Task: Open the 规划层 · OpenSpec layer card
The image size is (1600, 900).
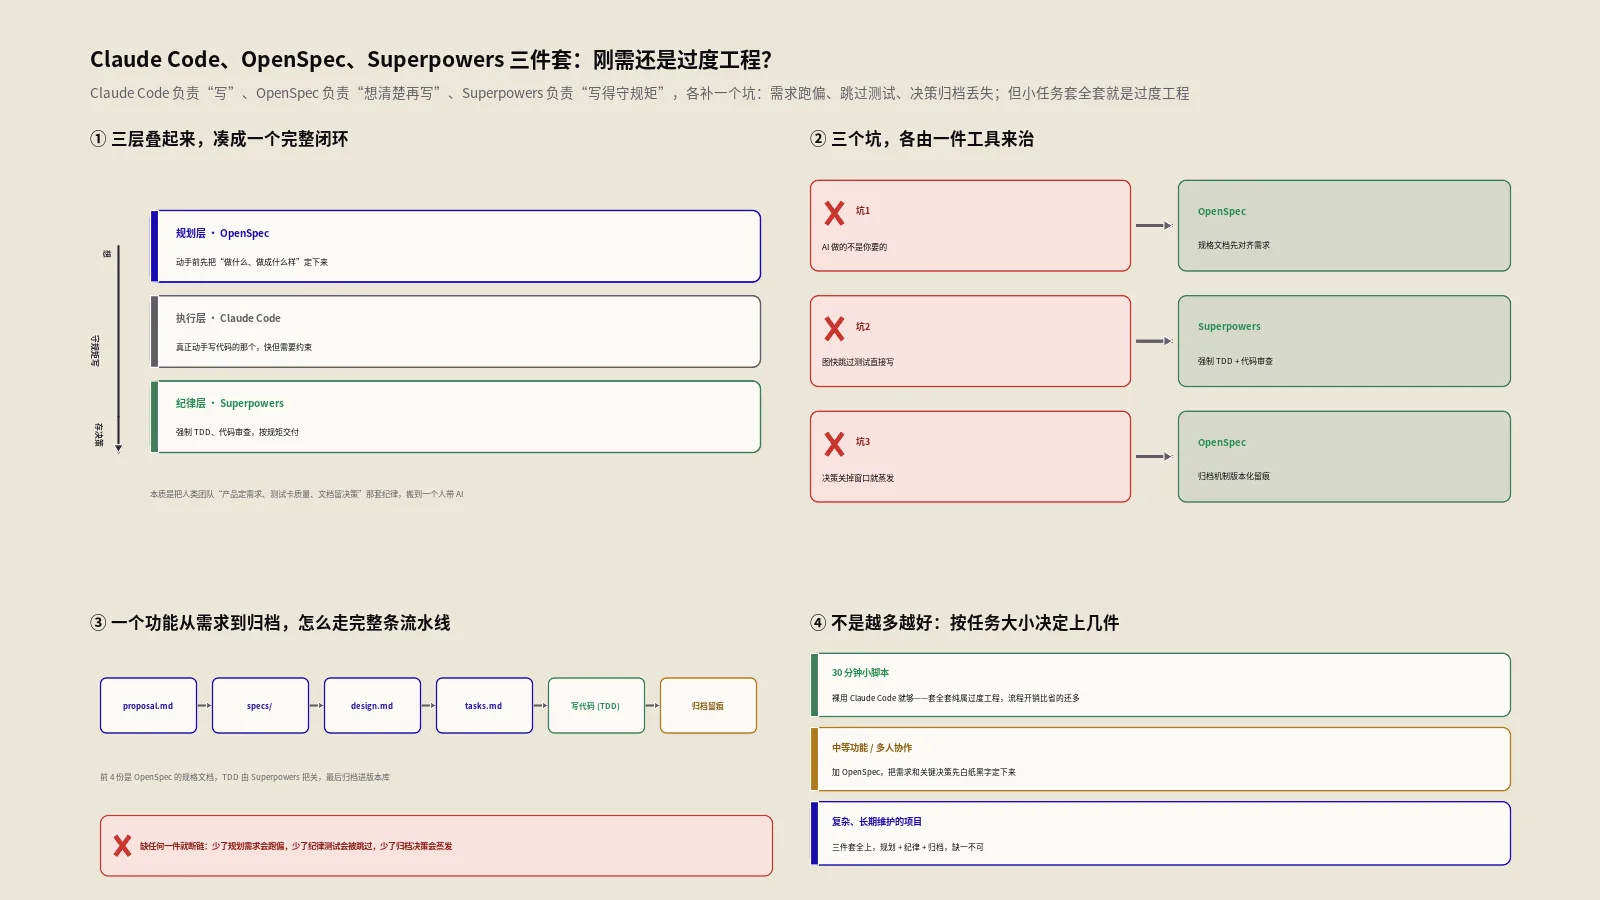Action: click(455, 246)
